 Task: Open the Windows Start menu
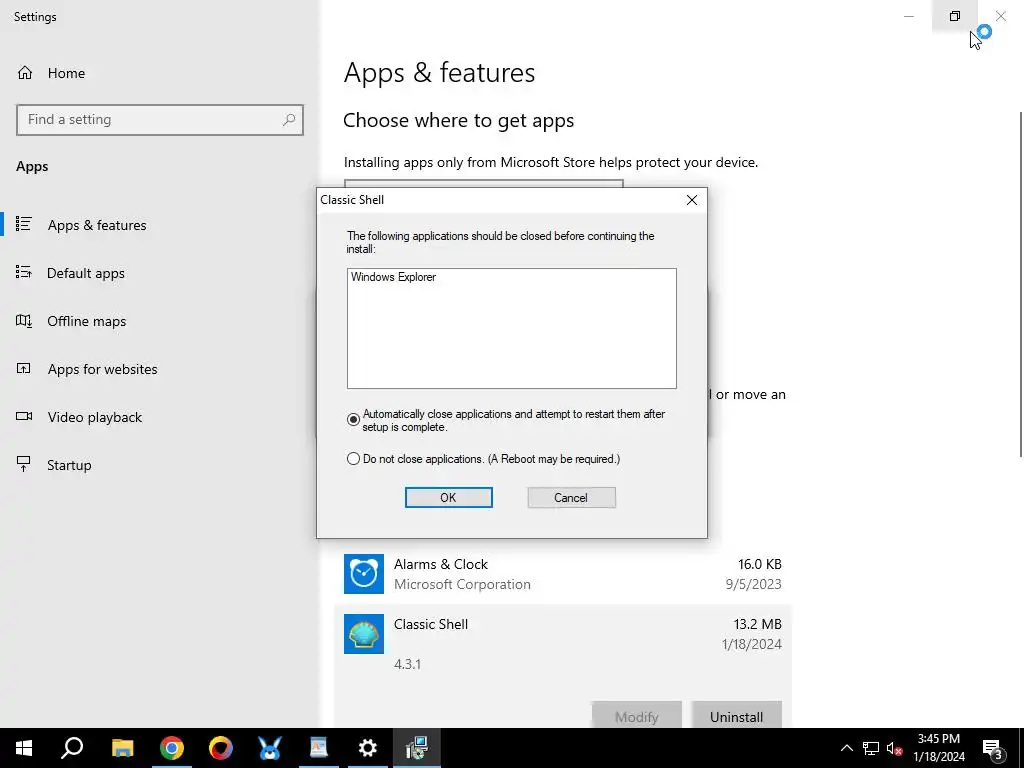click(x=24, y=748)
